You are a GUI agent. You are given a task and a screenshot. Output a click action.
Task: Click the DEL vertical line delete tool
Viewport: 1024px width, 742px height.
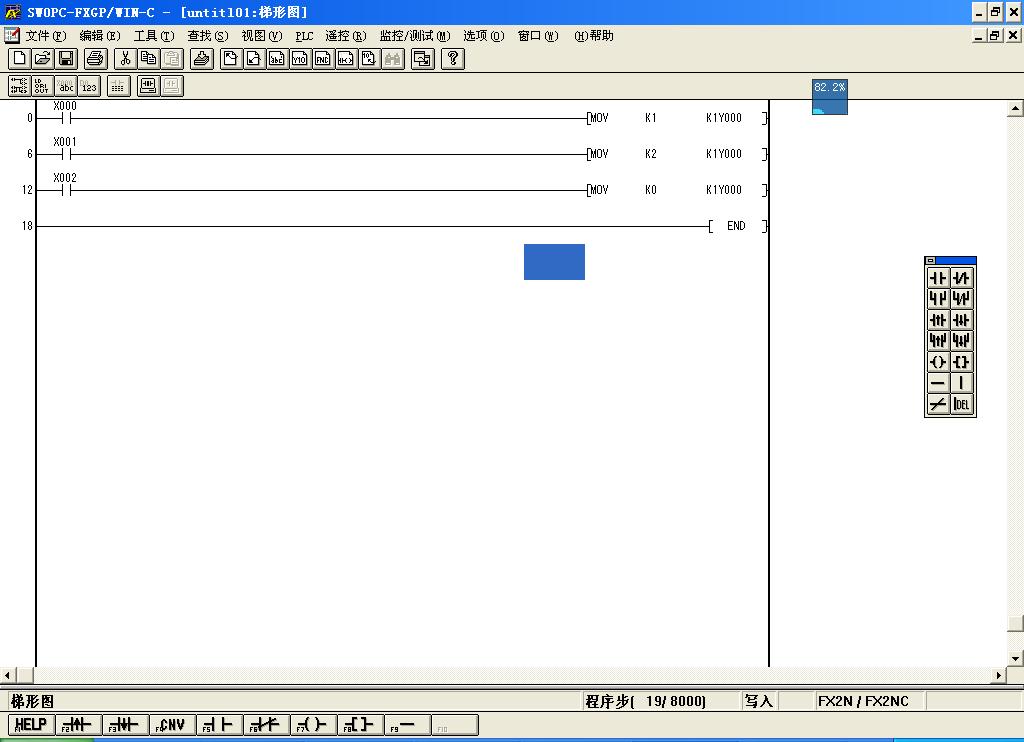click(x=961, y=404)
